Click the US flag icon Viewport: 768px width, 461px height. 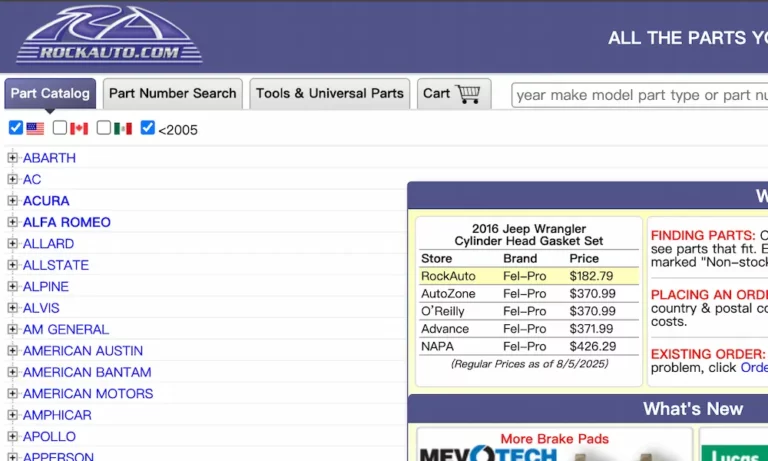[35, 129]
